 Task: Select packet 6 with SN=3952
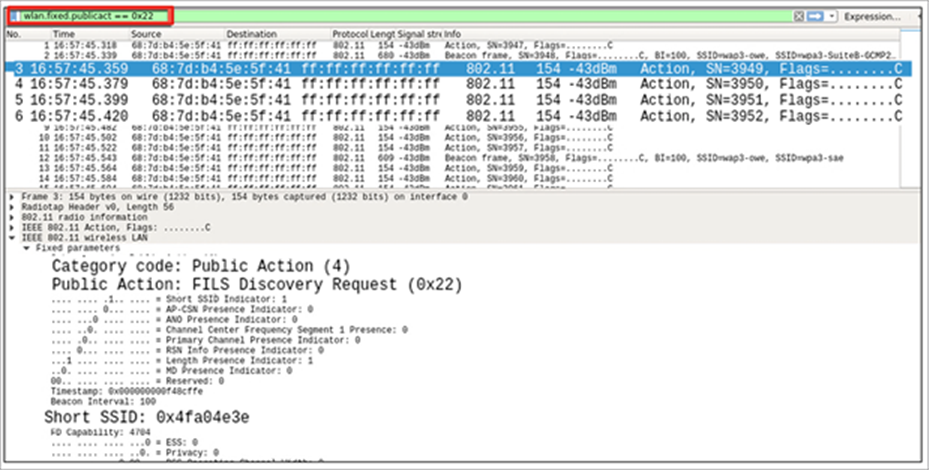tap(458, 116)
